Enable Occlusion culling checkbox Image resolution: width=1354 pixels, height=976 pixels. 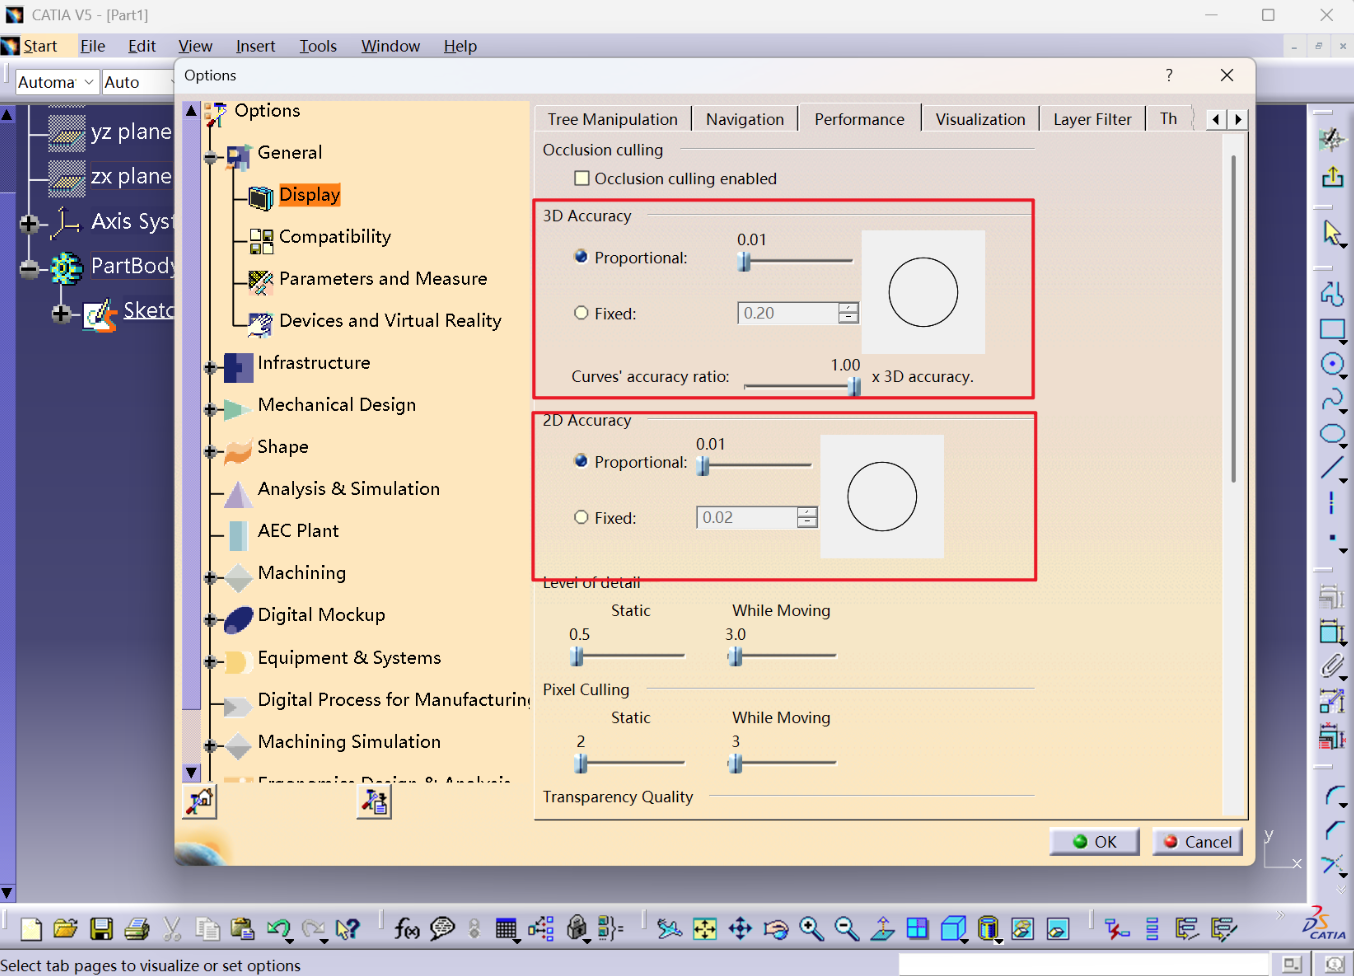pos(582,178)
